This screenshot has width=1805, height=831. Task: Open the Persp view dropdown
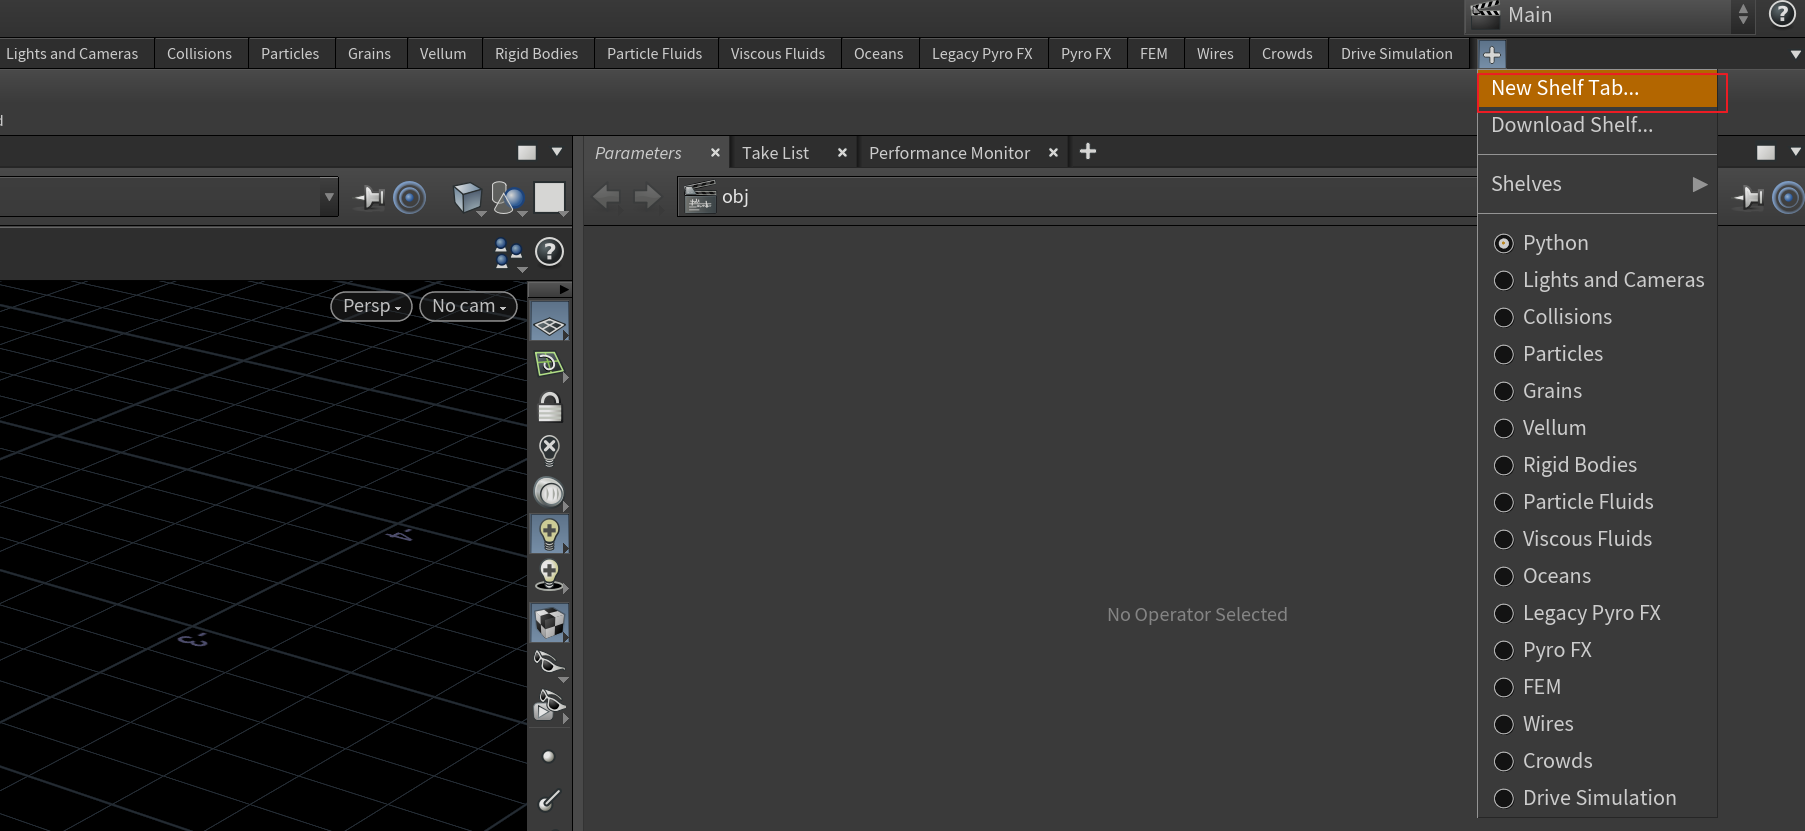[371, 306]
